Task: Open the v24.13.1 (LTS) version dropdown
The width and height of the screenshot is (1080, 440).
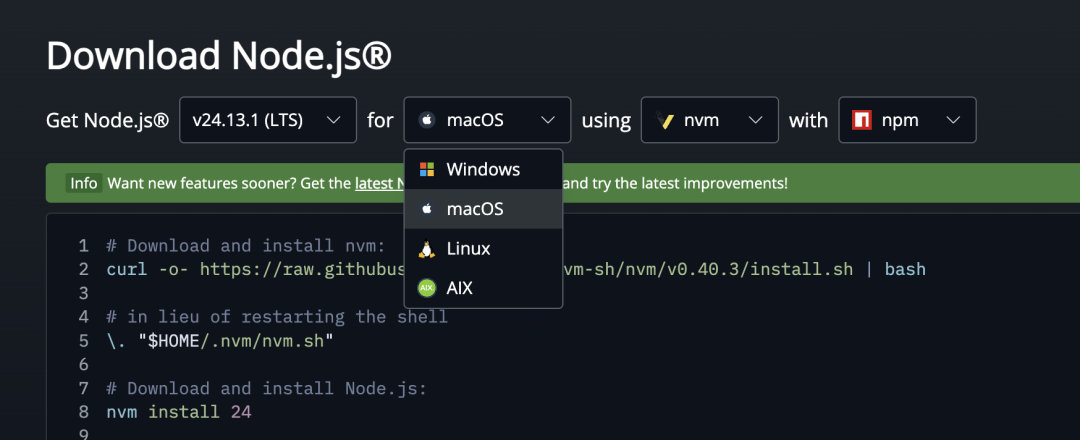Action: 267,120
